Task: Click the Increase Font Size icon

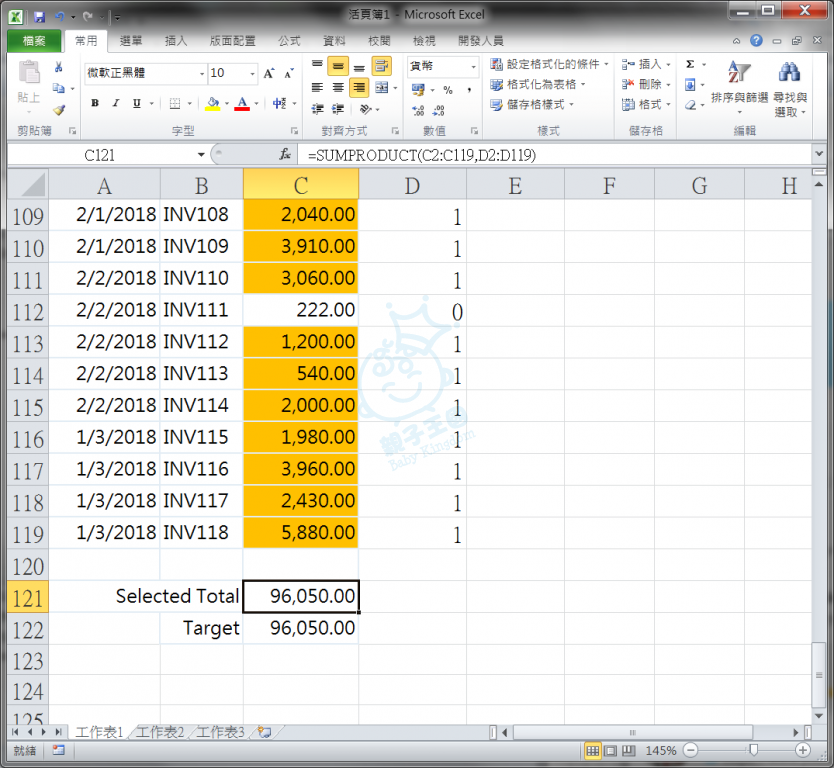Action: tap(268, 73)
